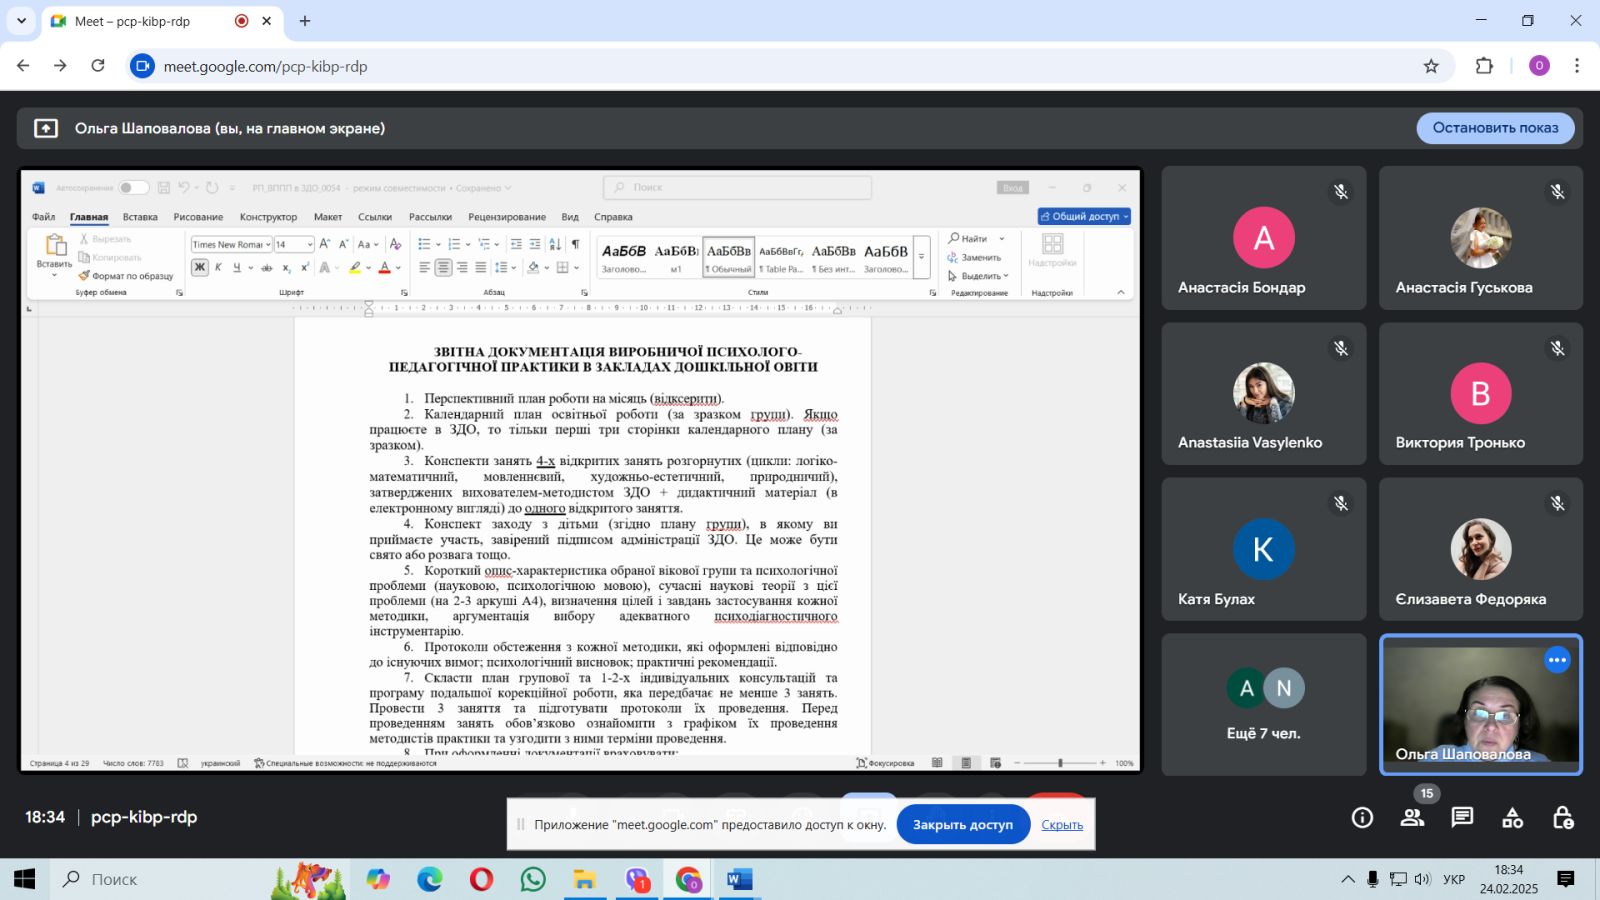Screen dimensions: 1600x900
Task: Open host controls lock icon
Action: (x=1562, y=818)
